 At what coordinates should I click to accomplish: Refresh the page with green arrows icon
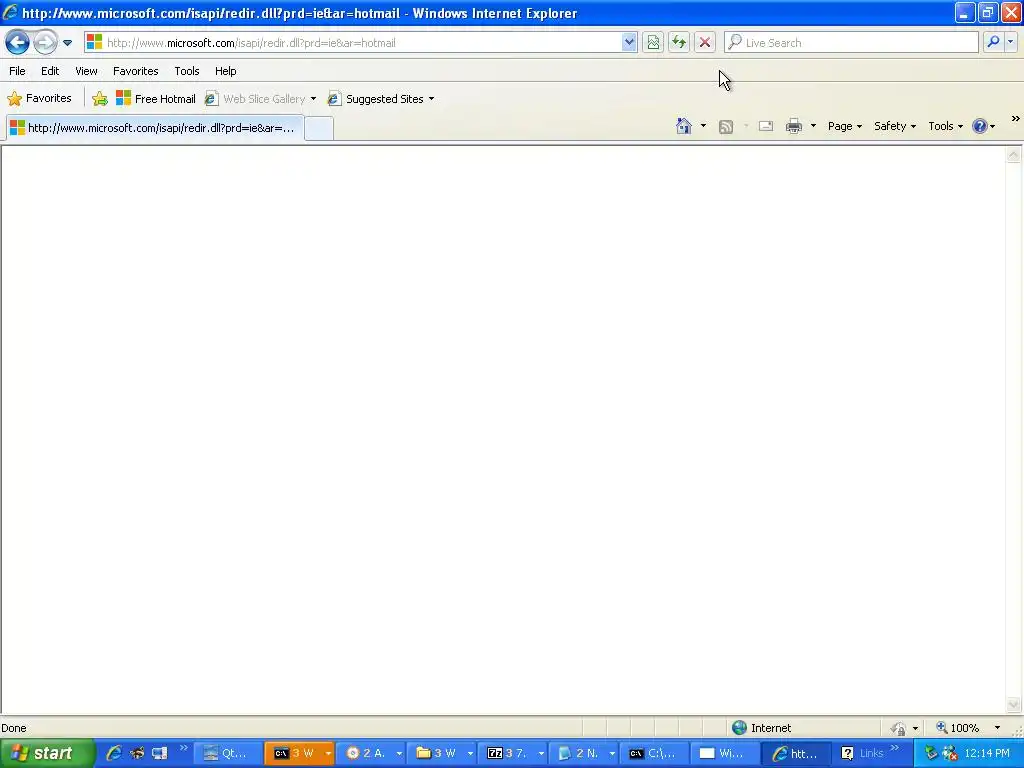679,42
